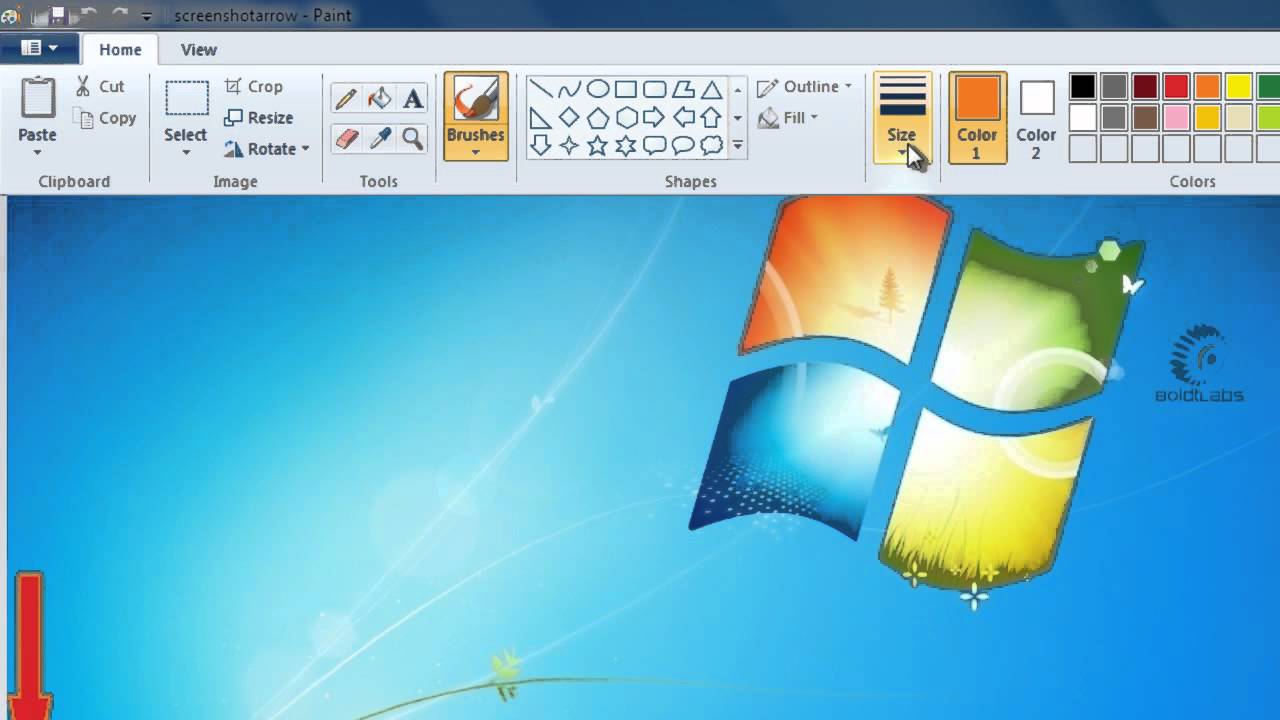Image resolution: width=1280 pixels, height=720 pixels.
Task: Choose the Polygon shape
Action: (x=683, y=89)
